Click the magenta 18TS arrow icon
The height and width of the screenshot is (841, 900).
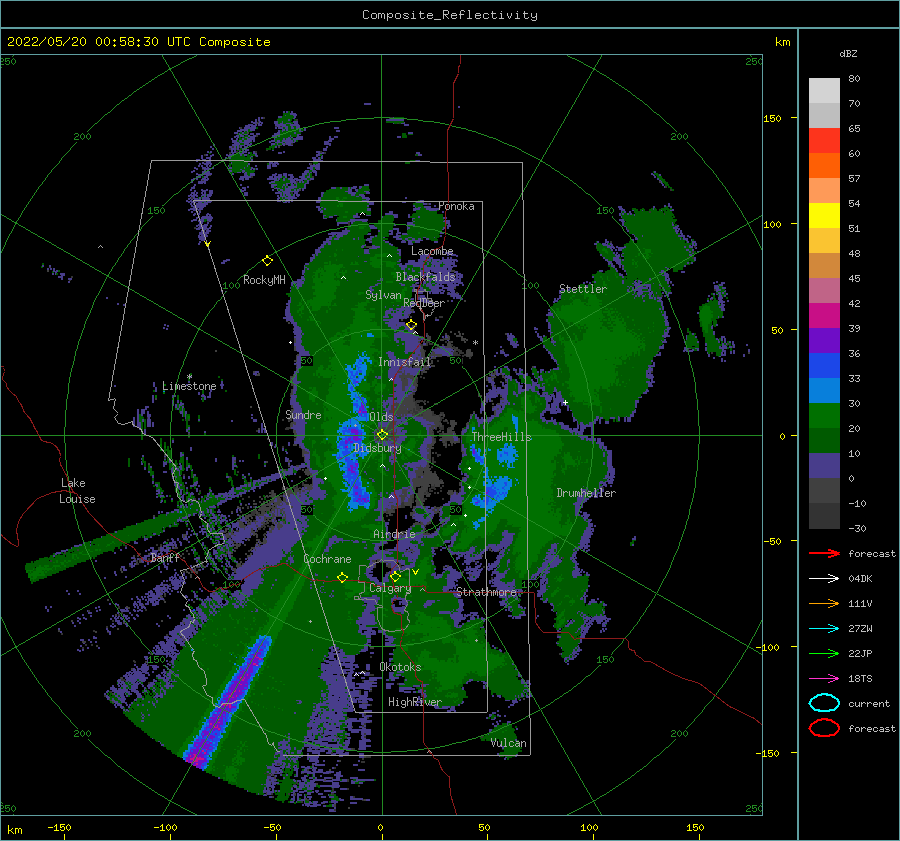pyautogui.click(x=824, y=679)
